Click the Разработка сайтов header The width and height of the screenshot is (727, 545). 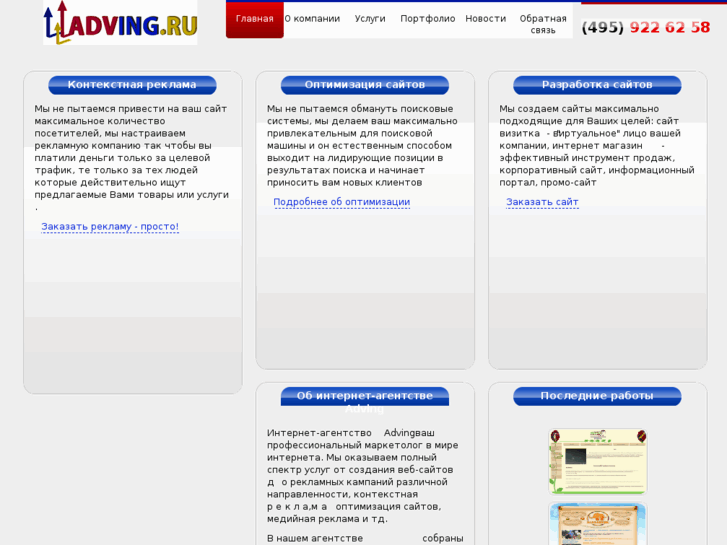pyautogui.click(x=597, y=85)
